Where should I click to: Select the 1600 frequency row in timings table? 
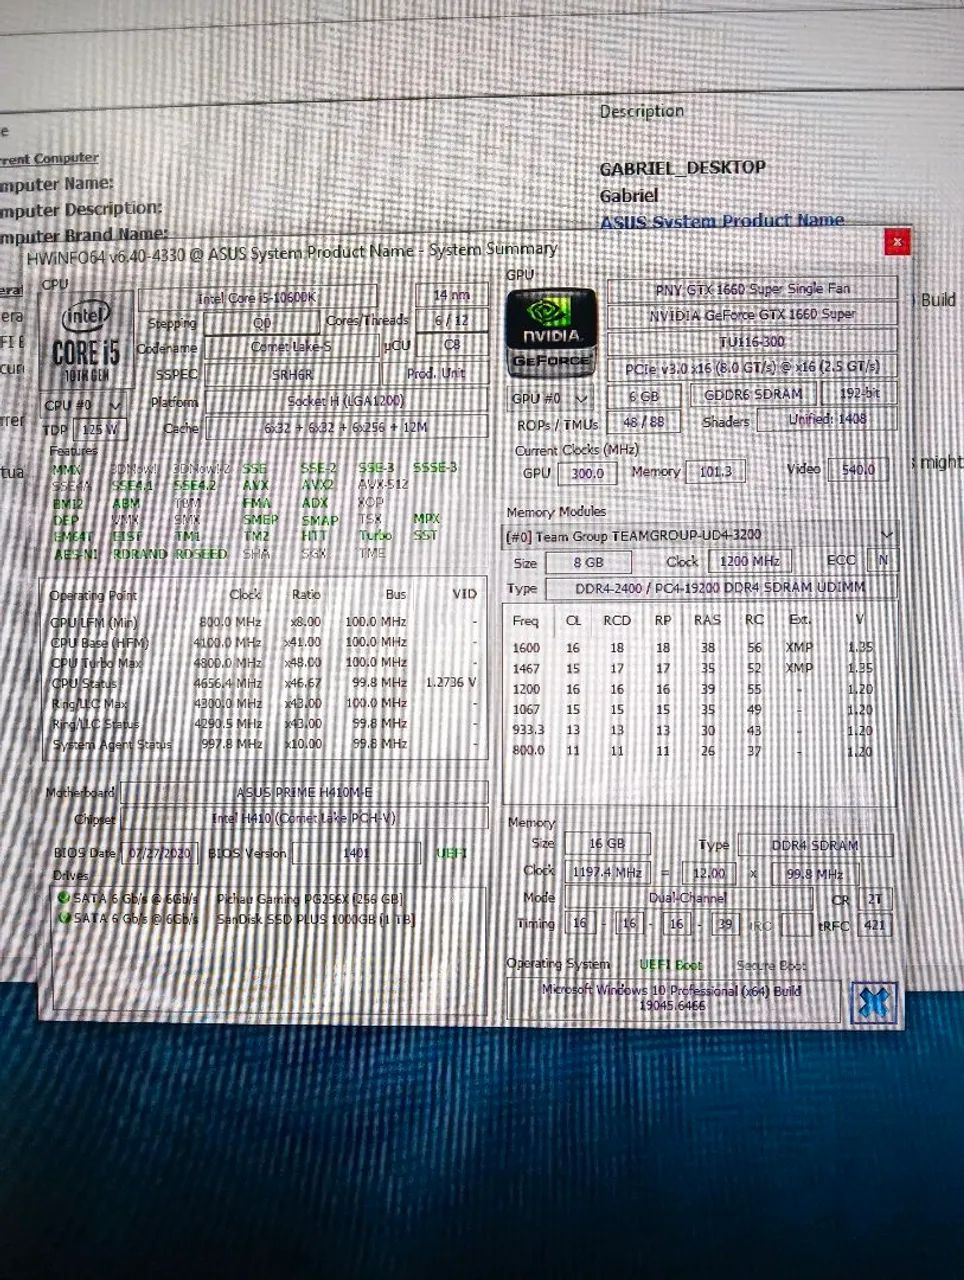(693, 648)
